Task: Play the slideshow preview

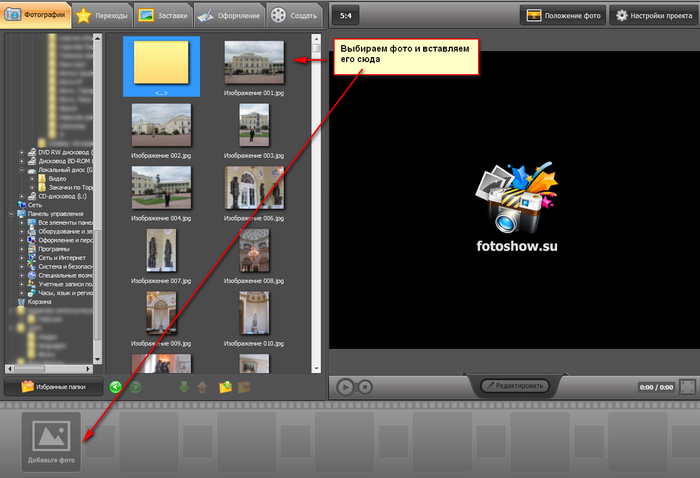Action: (x=345, y=387)
